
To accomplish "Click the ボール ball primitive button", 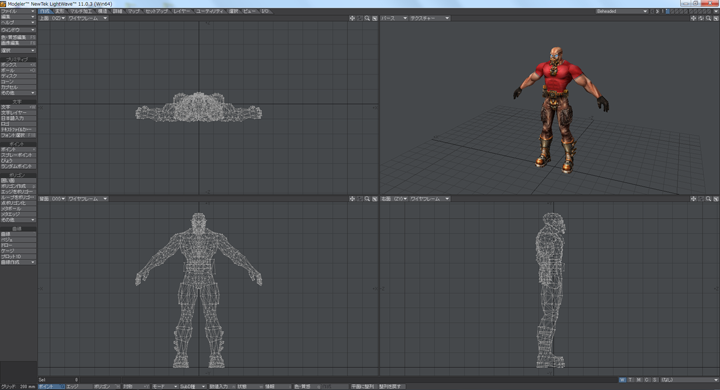I will (x=18, y=70).
